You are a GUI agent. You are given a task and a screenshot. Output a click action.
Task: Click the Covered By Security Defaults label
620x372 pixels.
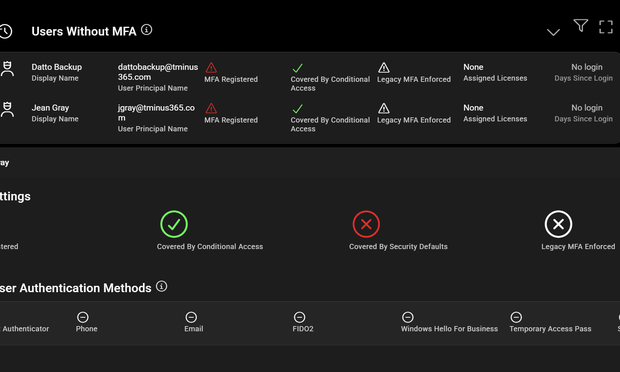click(x=398, y=247)
